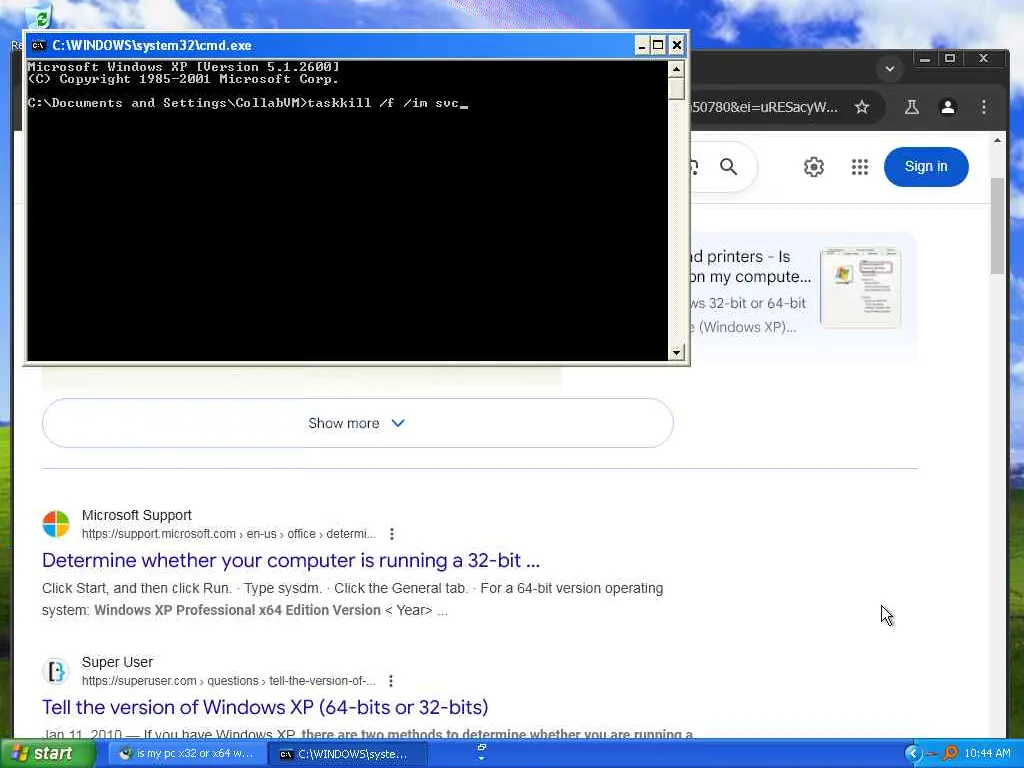Screen dimensions: 1024x768
Task: Open more options for Super User result
Action: point(391,681)
